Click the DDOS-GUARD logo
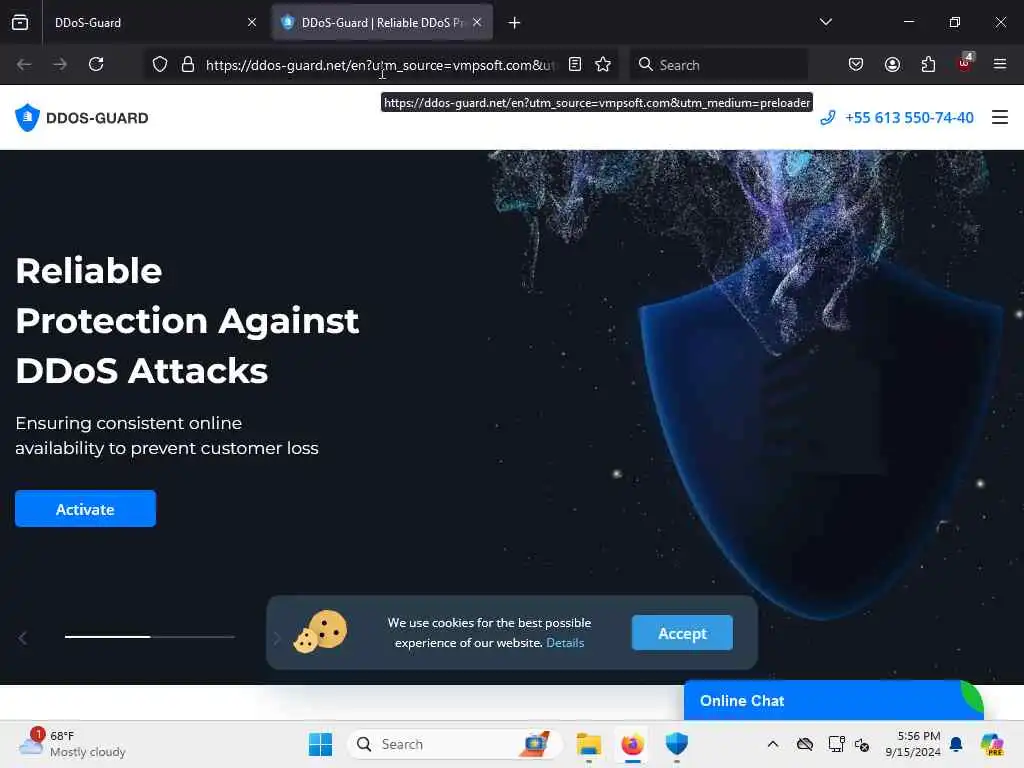Viewport: 1024px width, 768px height. pos(82,118)
